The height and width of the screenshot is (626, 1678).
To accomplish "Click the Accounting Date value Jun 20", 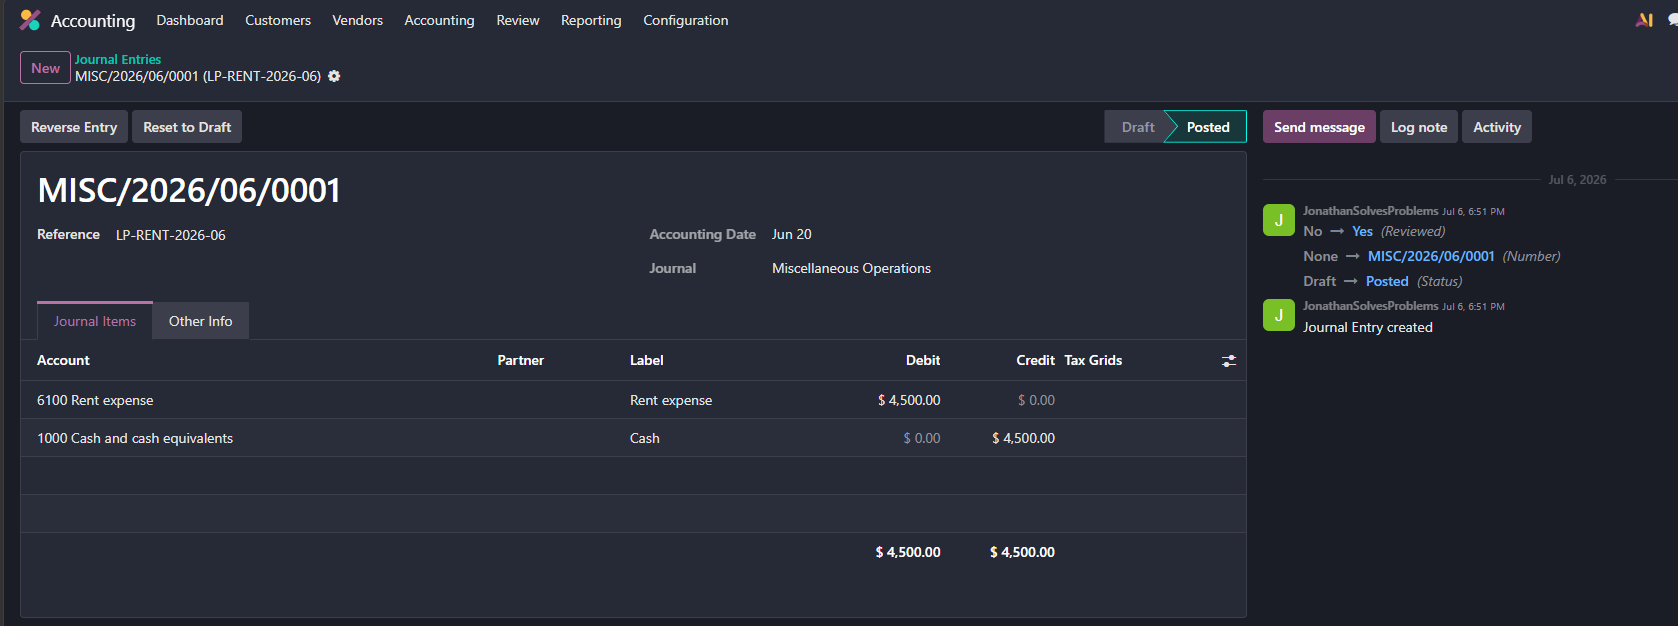I will (x=792, y=234).
